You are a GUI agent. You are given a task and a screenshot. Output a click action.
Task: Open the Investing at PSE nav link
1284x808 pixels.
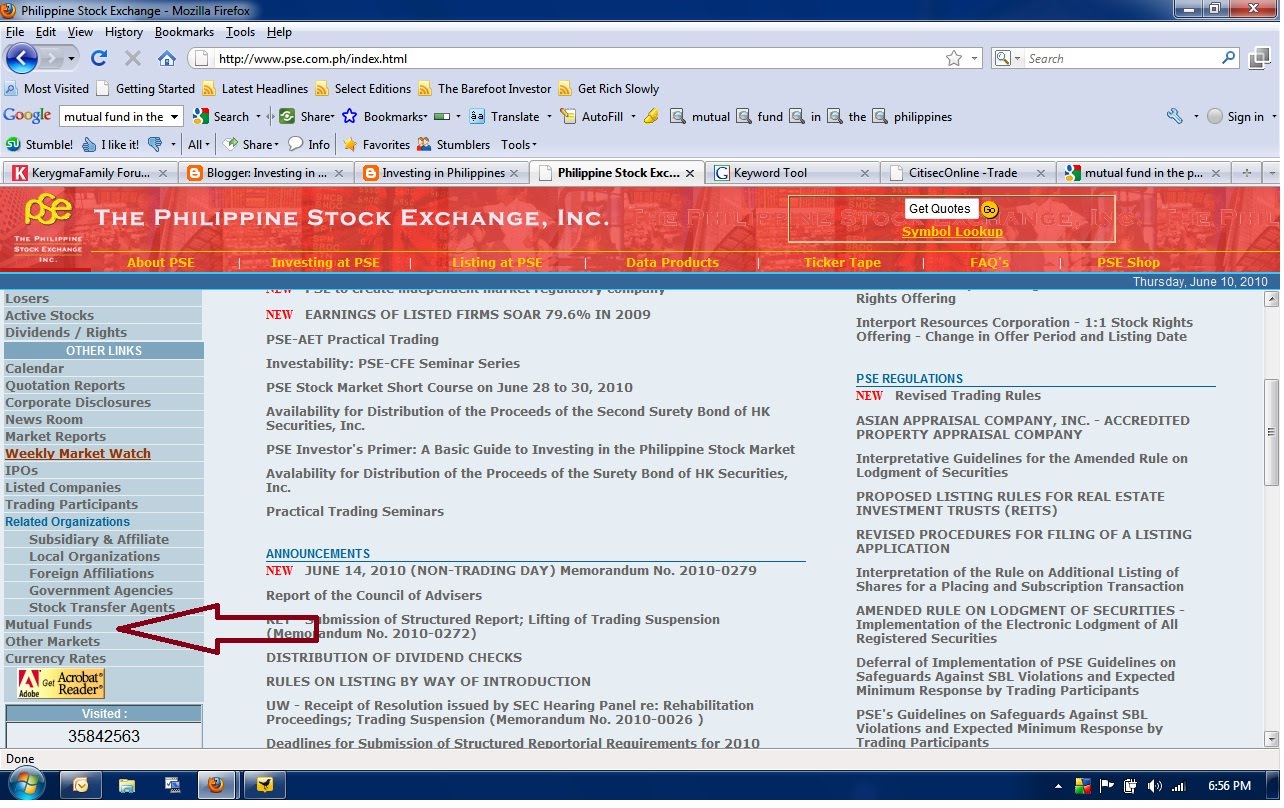coord(325,263)
